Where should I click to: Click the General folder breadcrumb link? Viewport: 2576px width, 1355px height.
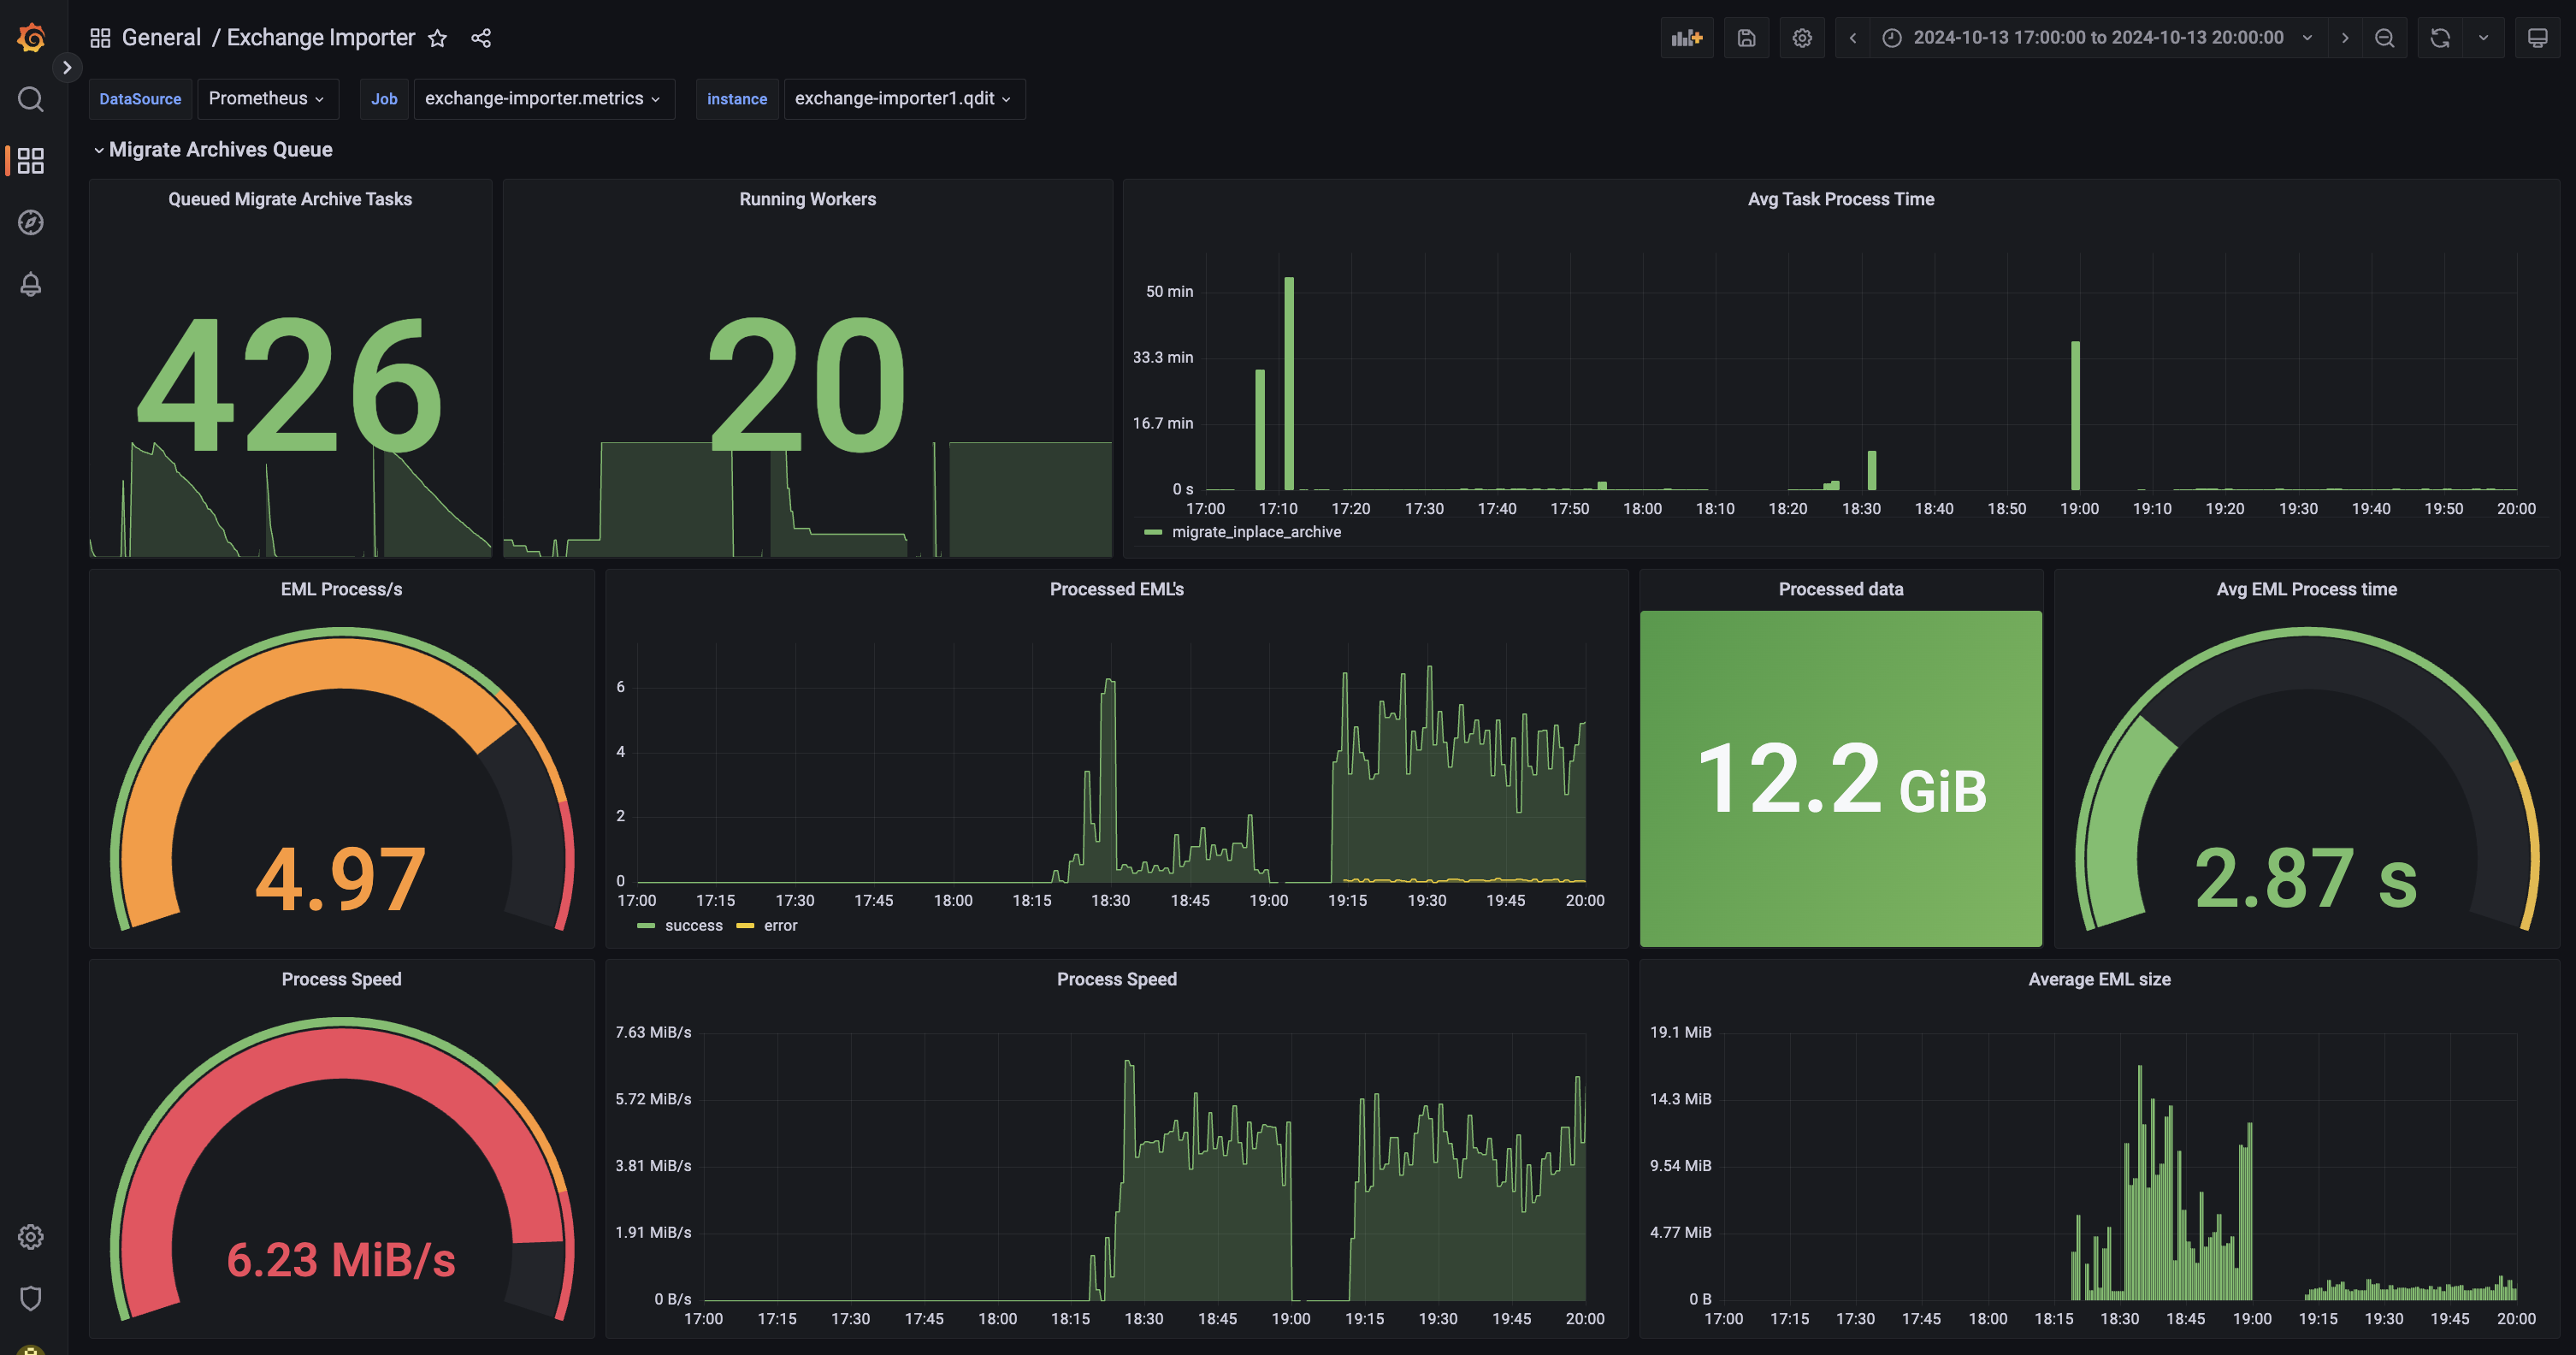(161, 38)
